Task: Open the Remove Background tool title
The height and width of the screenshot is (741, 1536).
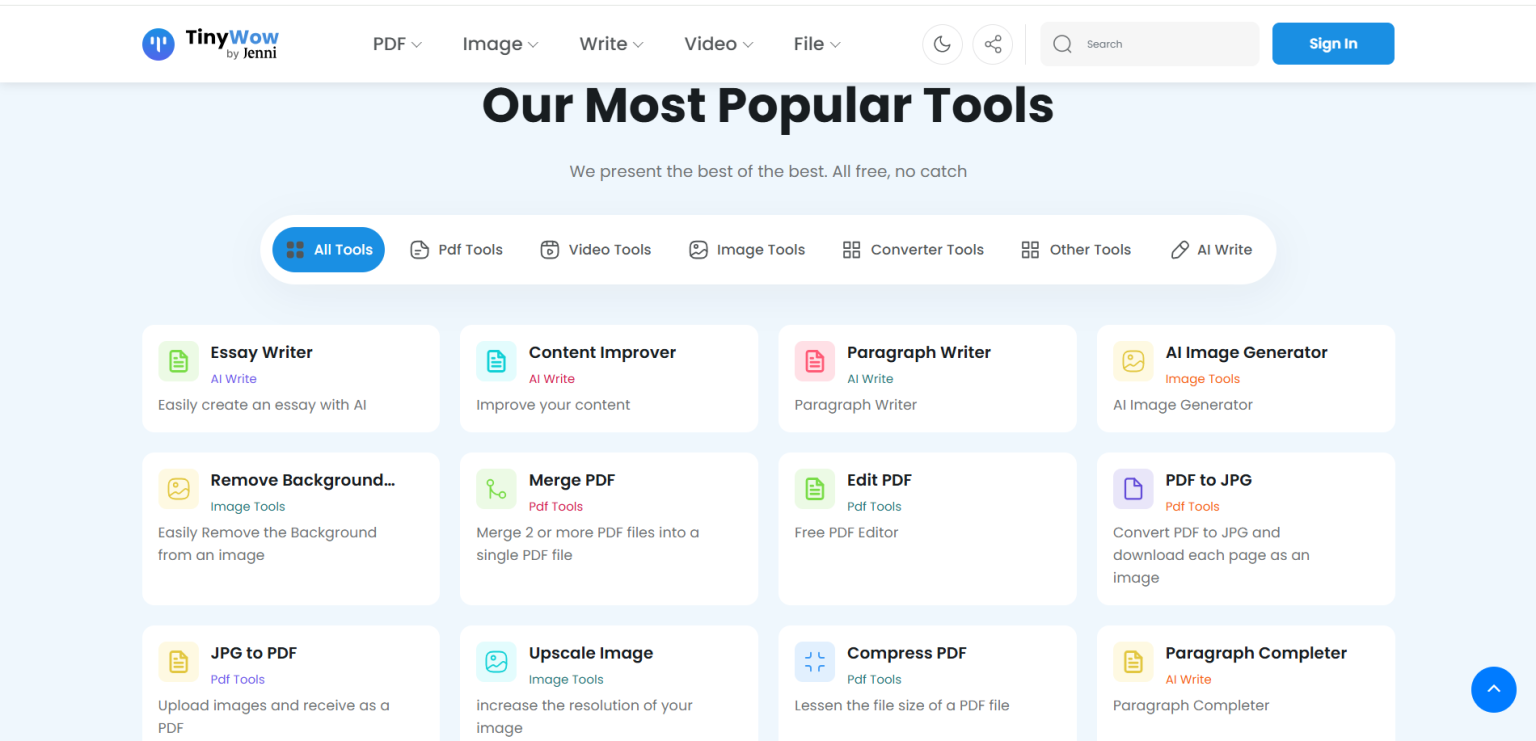Action: tap(303, 480)
